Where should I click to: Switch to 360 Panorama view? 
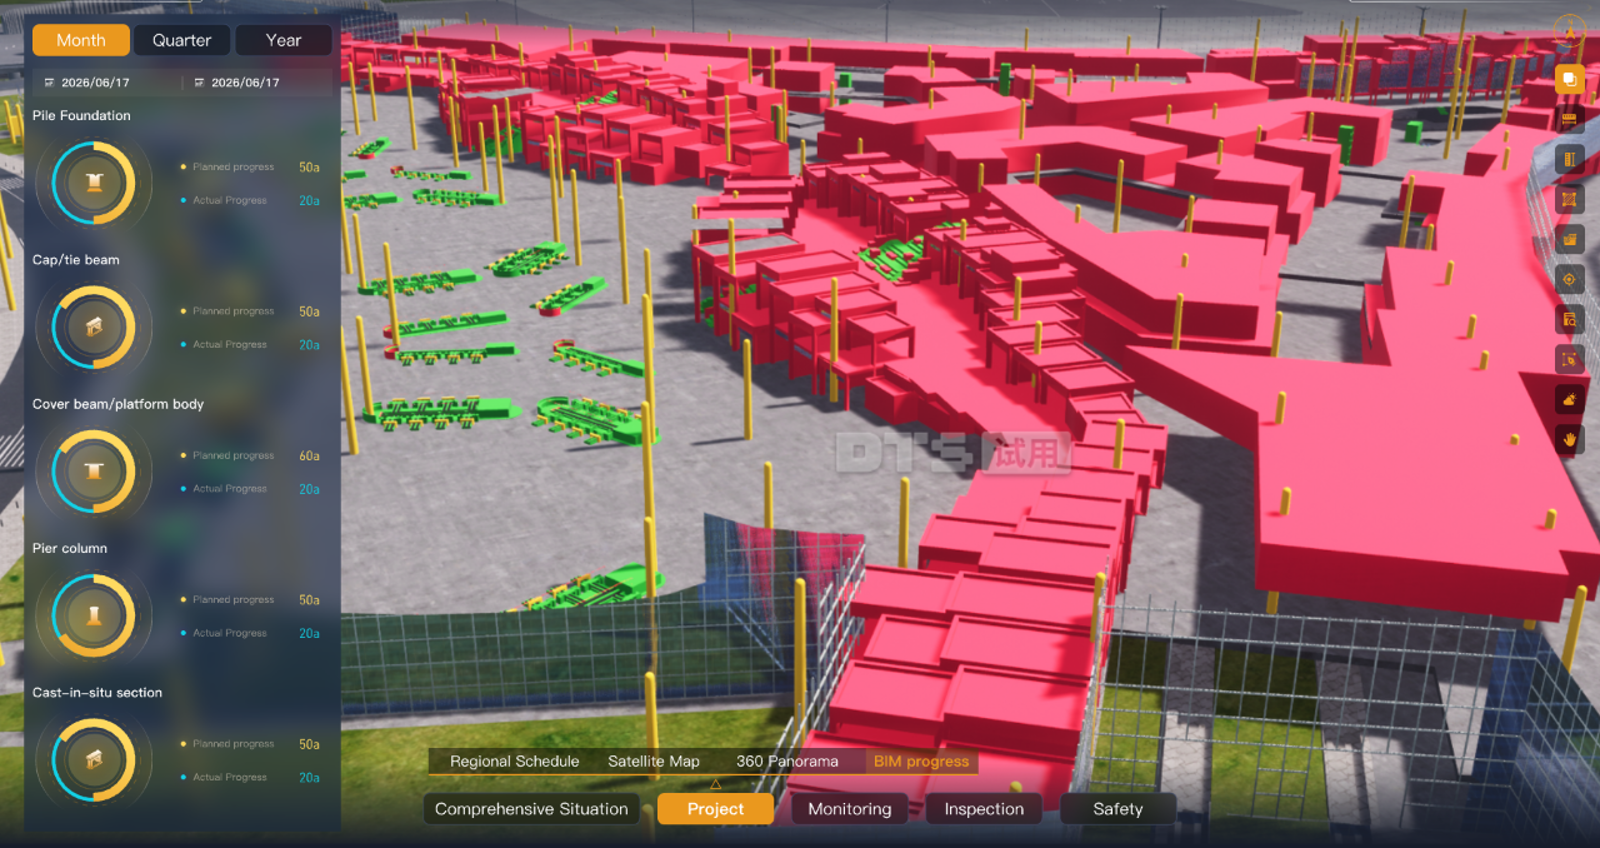tap(787, 761)
